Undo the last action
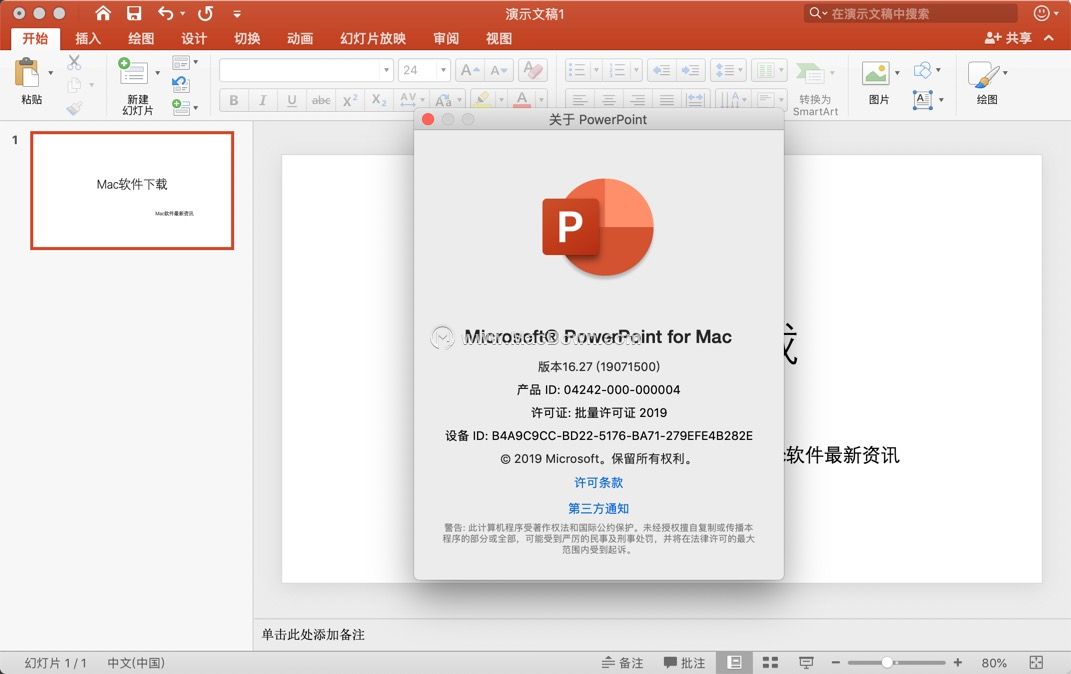The height and width of the screenshot is (674, 1071). tap(166, 13)
